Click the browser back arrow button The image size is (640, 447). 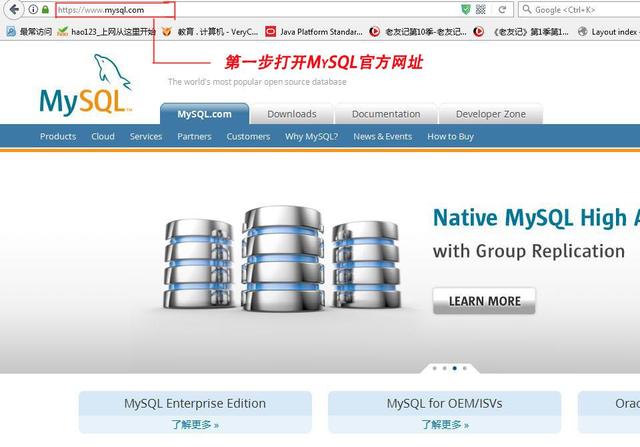[14, 9]
